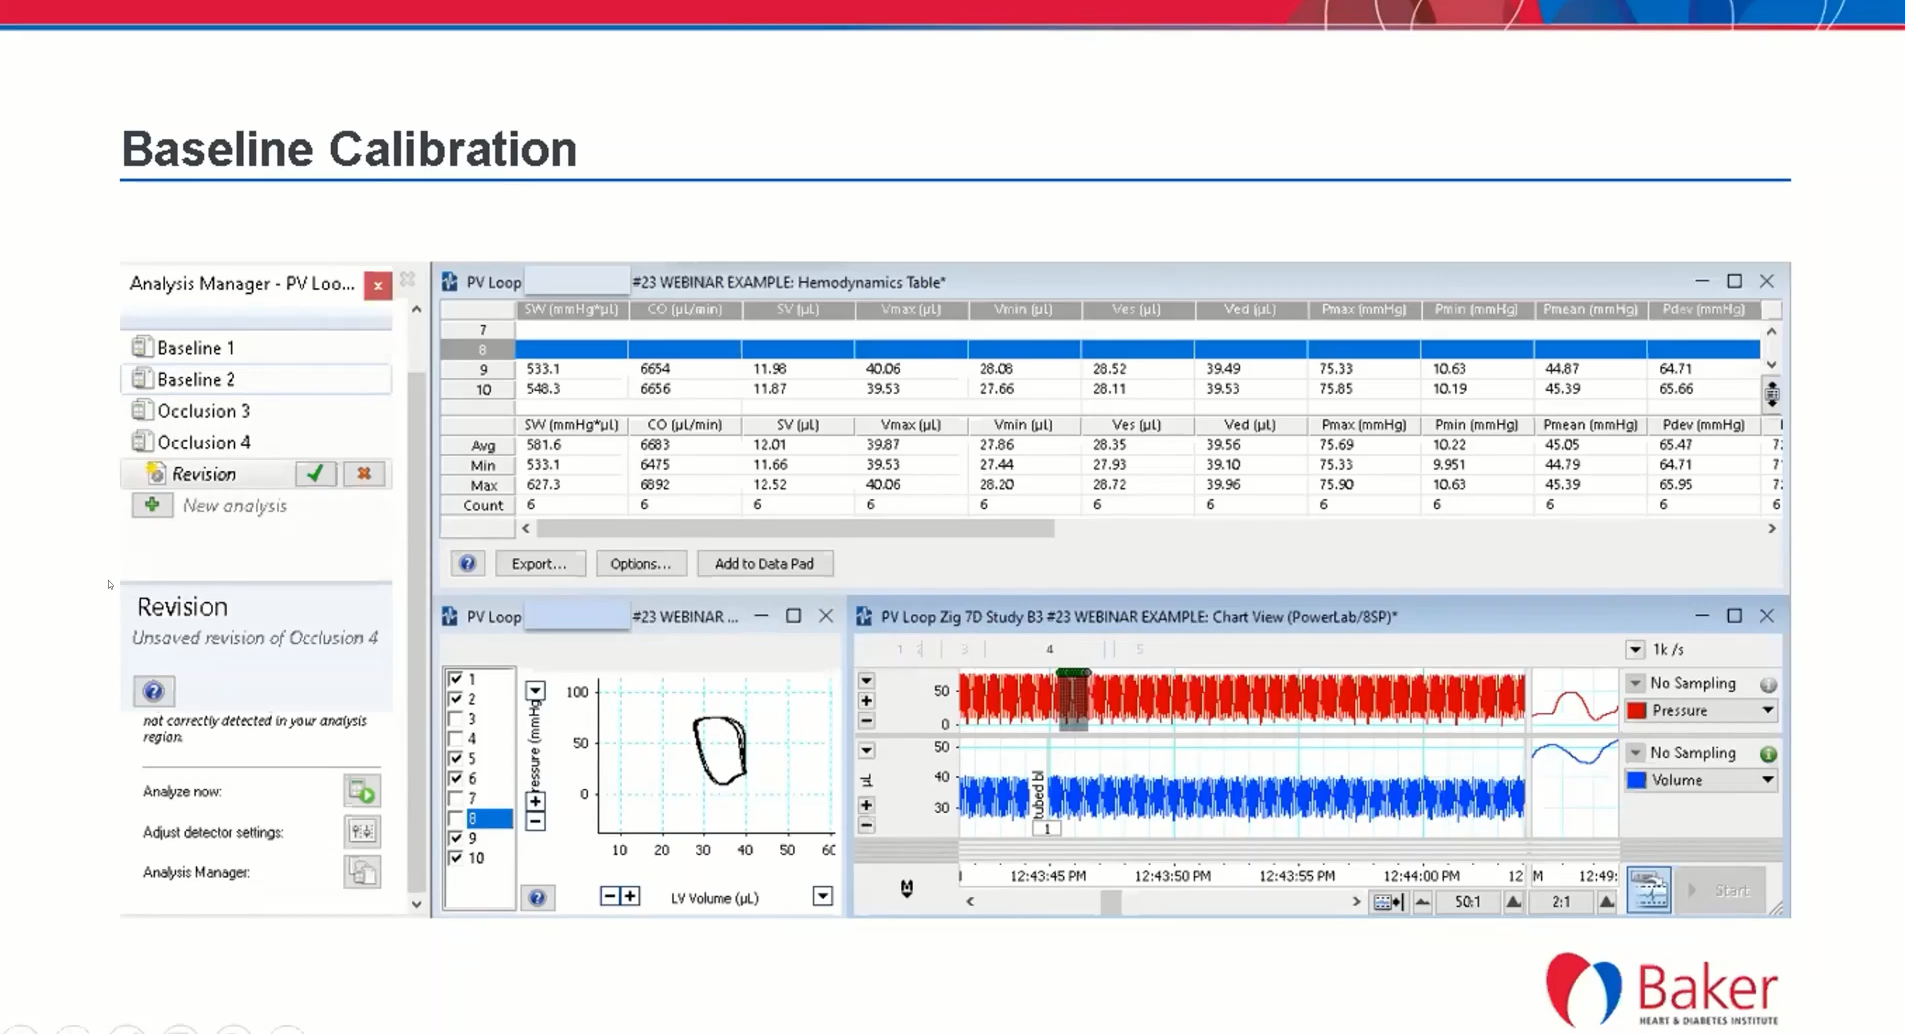Click the Export... button

click(539, 564)
